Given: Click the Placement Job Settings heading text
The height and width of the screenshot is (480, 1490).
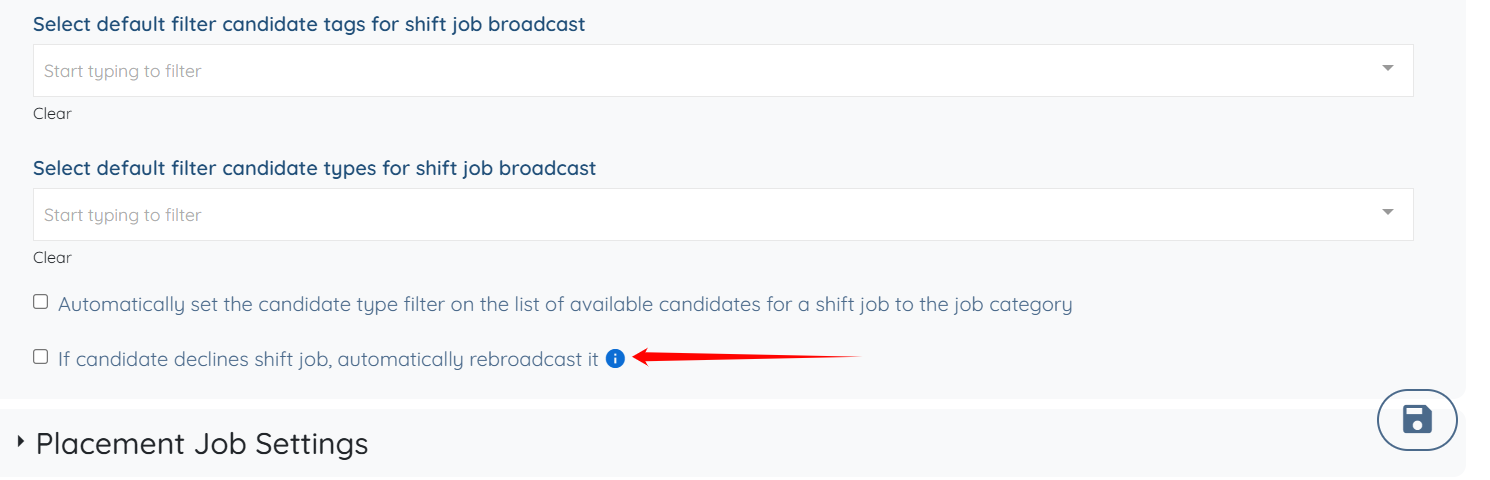Looking at the screenshot, I should tap(202, 443).
